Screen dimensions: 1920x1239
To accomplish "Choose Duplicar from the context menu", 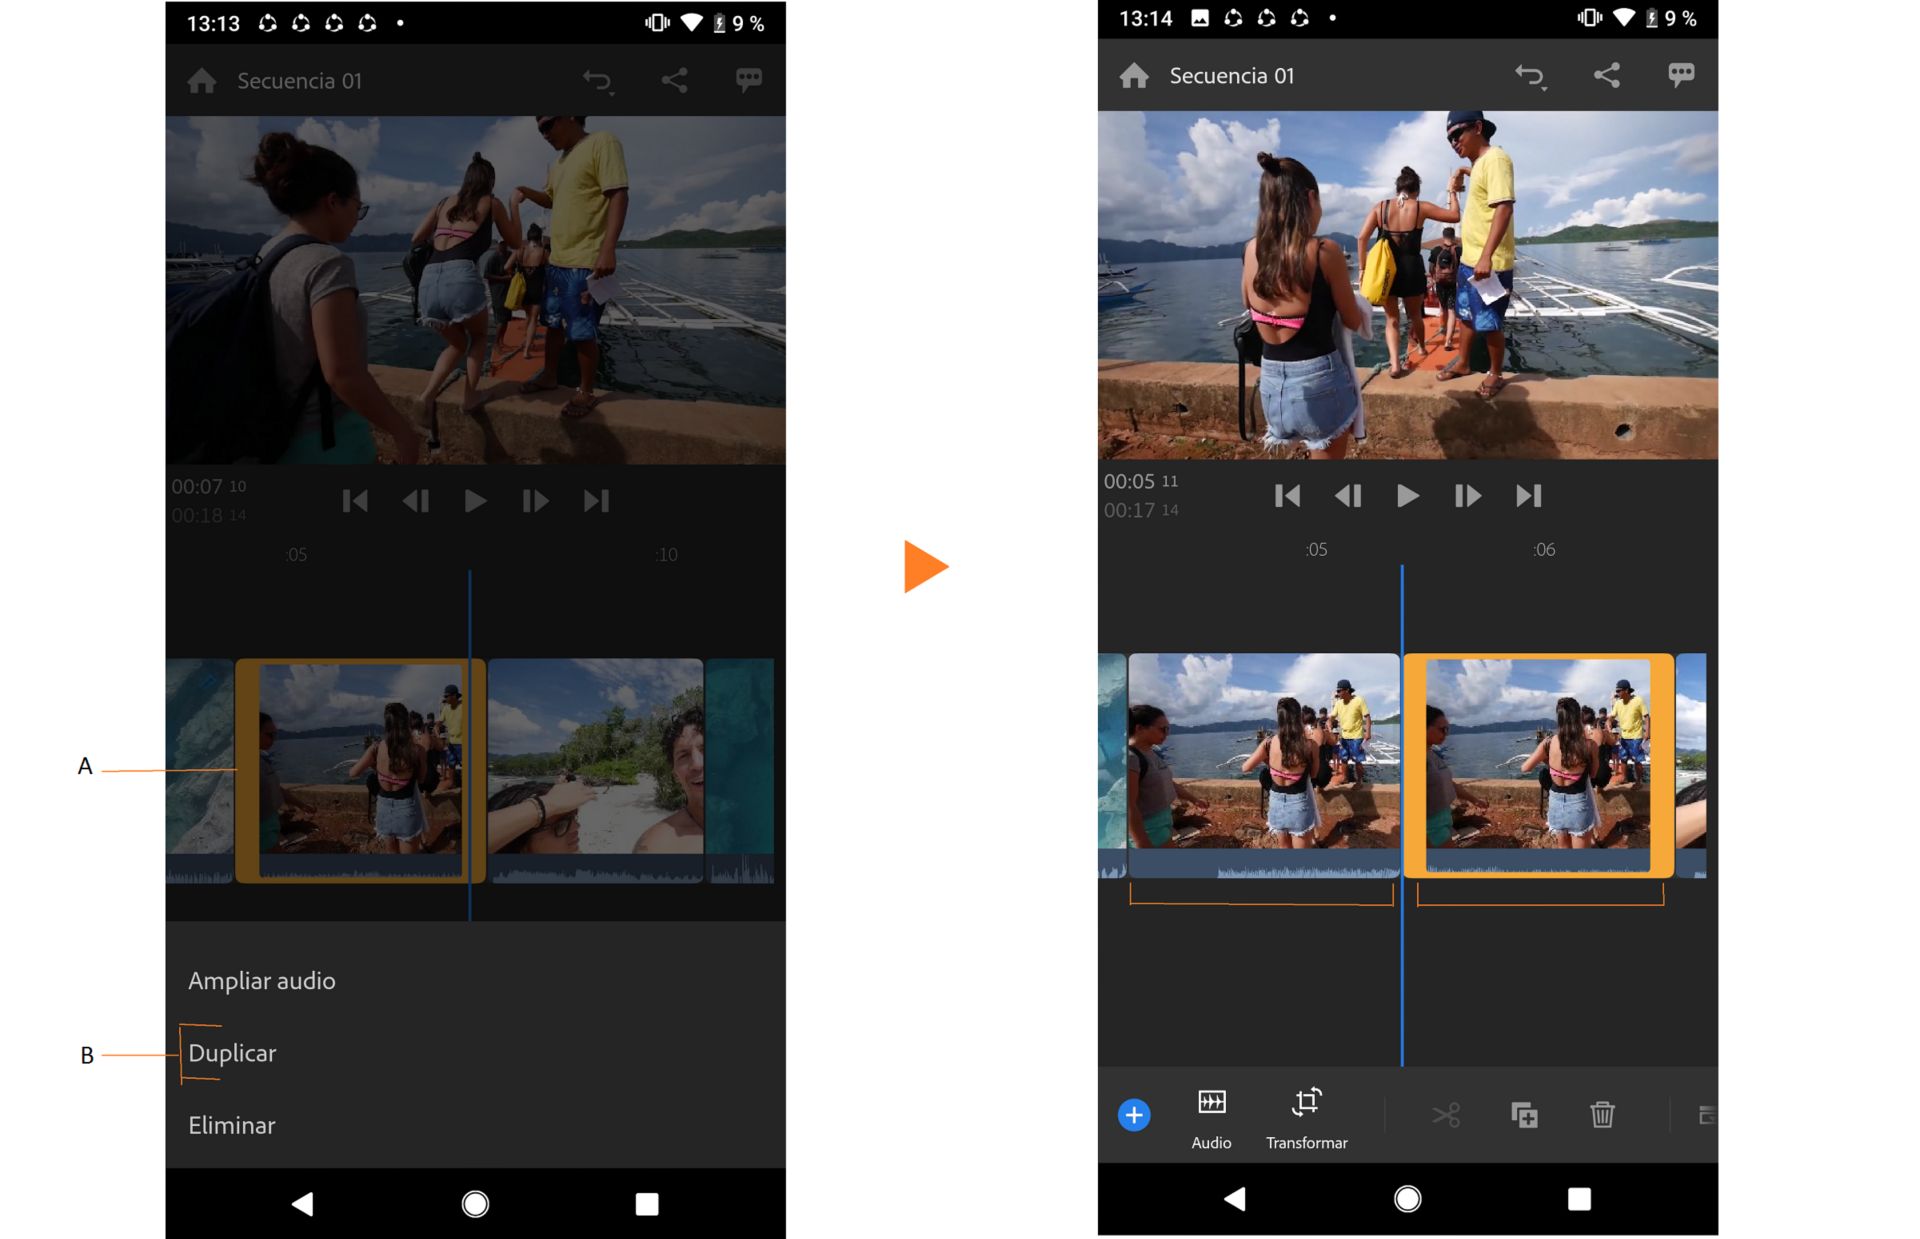I will tap(232, 1052).
